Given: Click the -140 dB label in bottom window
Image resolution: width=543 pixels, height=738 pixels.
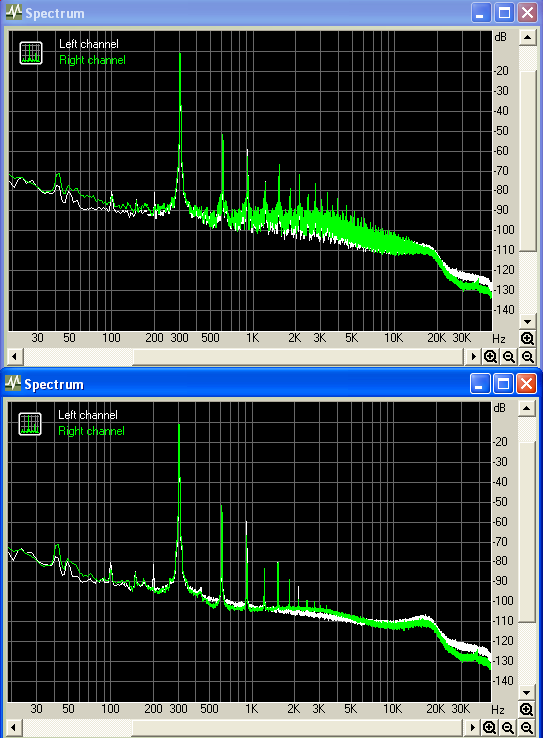Looking at the screenshot, I should (x=503, y=681).
